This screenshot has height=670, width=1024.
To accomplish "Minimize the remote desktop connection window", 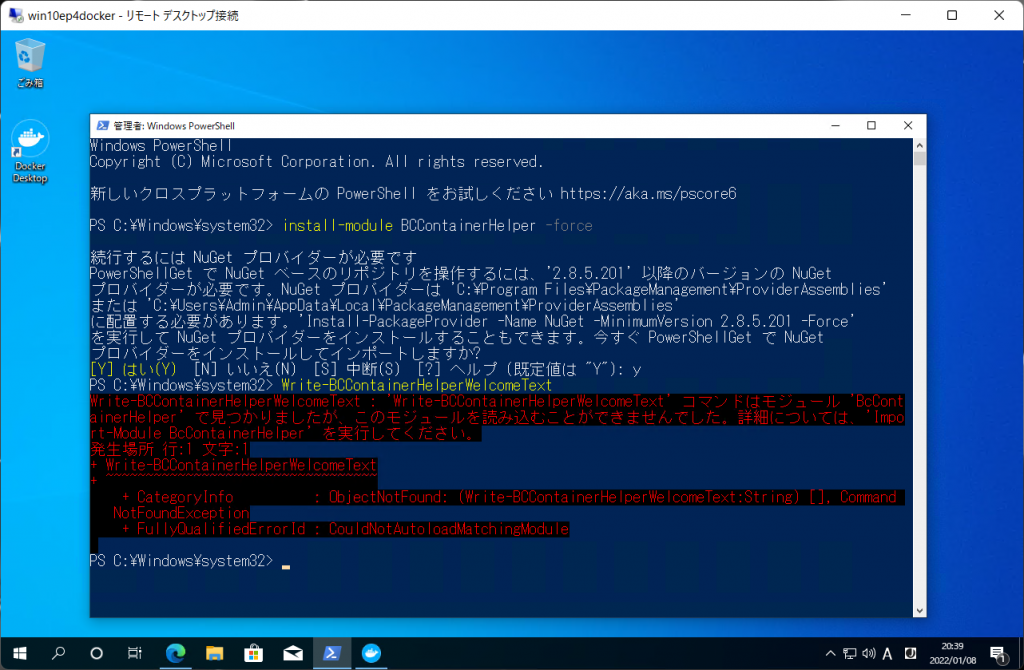I will pos(906,15).
